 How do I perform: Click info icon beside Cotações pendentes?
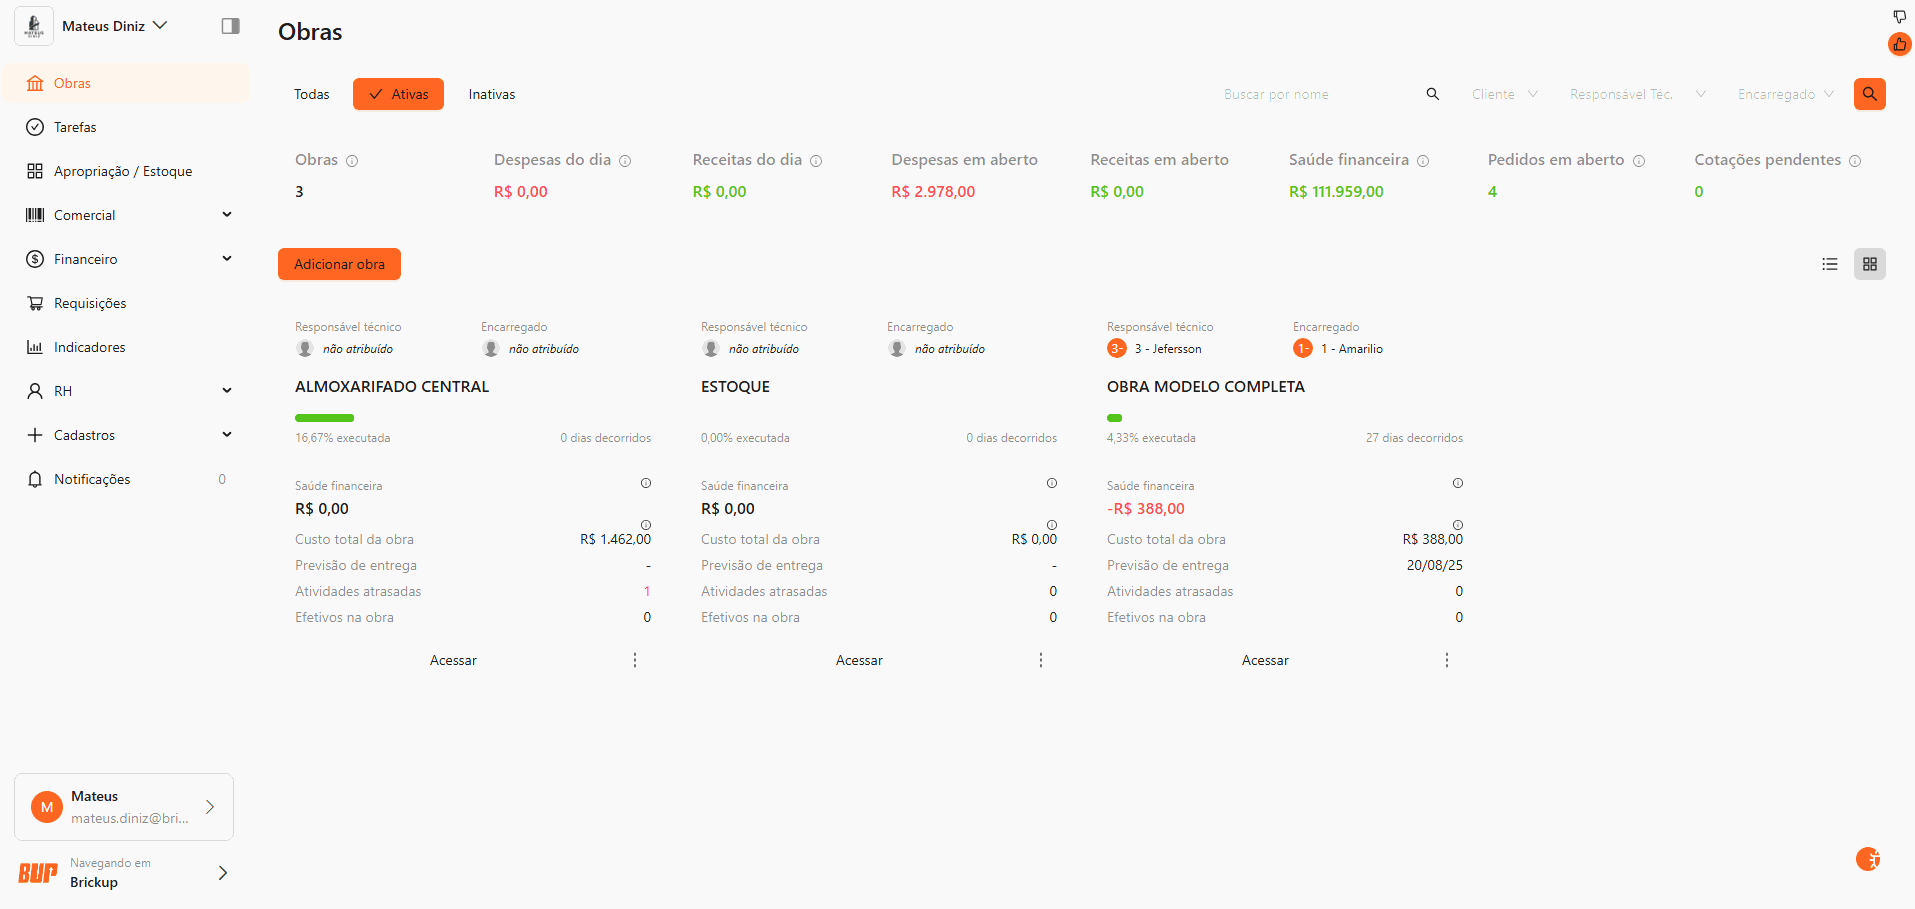click(1855, 161)
